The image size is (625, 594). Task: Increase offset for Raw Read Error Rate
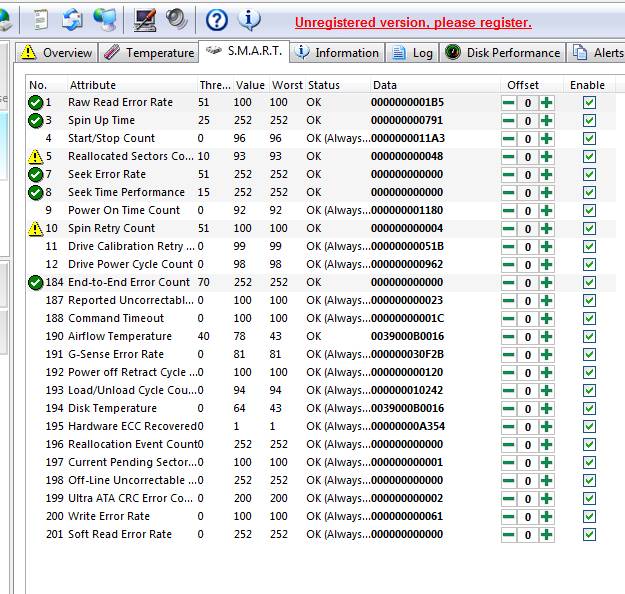546,103
